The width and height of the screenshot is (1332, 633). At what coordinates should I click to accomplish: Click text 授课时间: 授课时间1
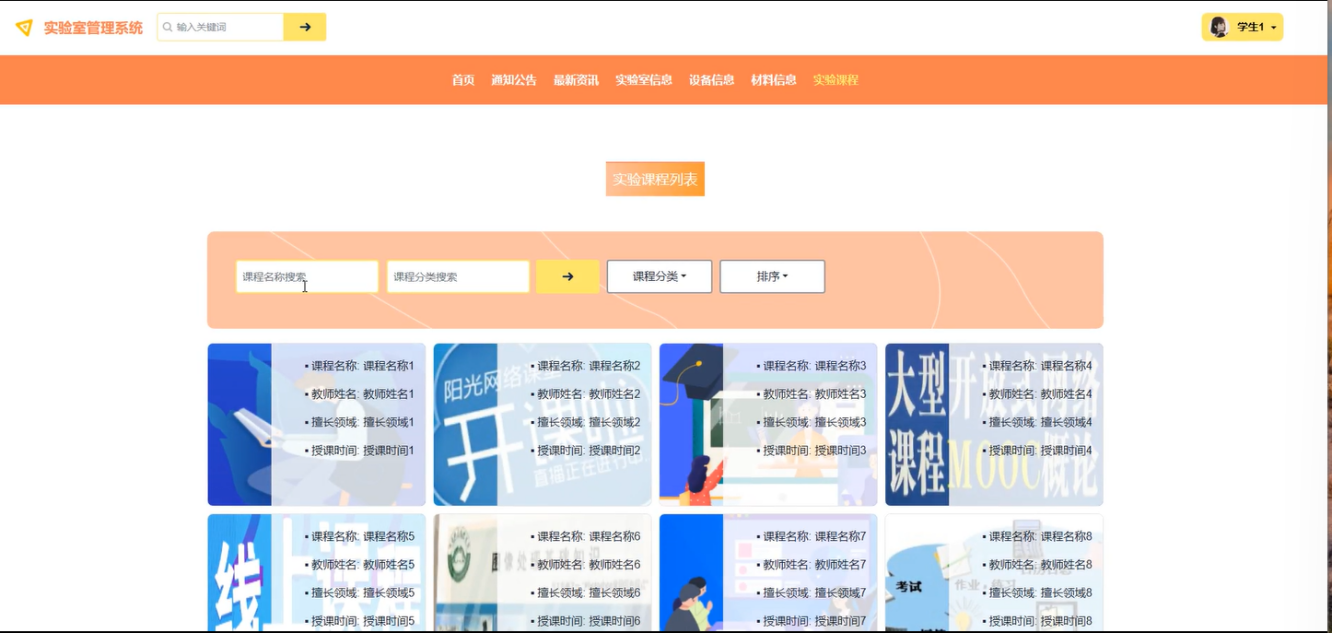(362, 450)
